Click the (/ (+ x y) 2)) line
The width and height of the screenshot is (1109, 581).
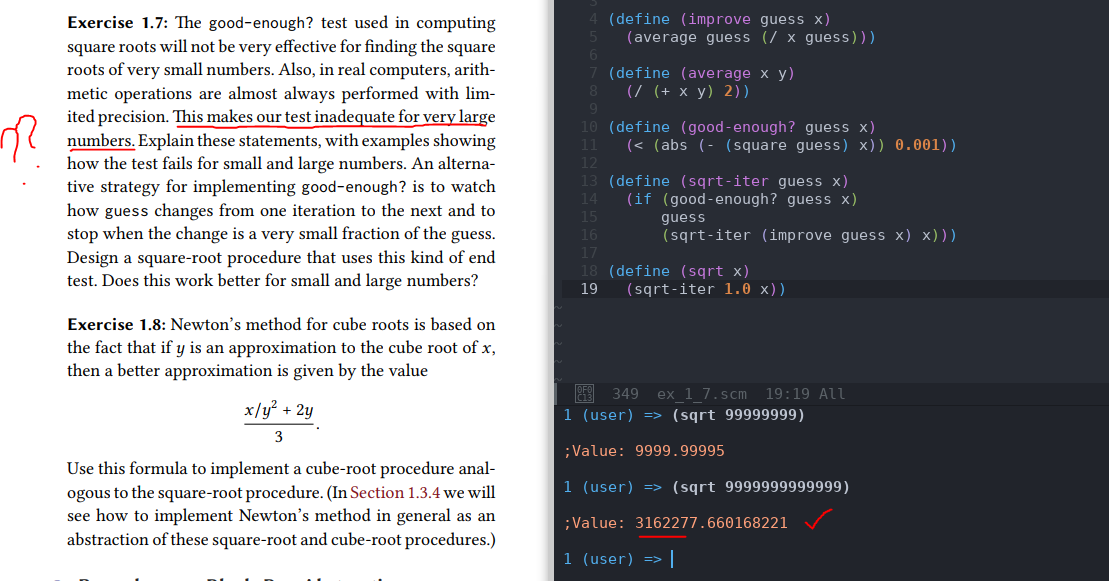pyautogui.click(x=687, y=91)
